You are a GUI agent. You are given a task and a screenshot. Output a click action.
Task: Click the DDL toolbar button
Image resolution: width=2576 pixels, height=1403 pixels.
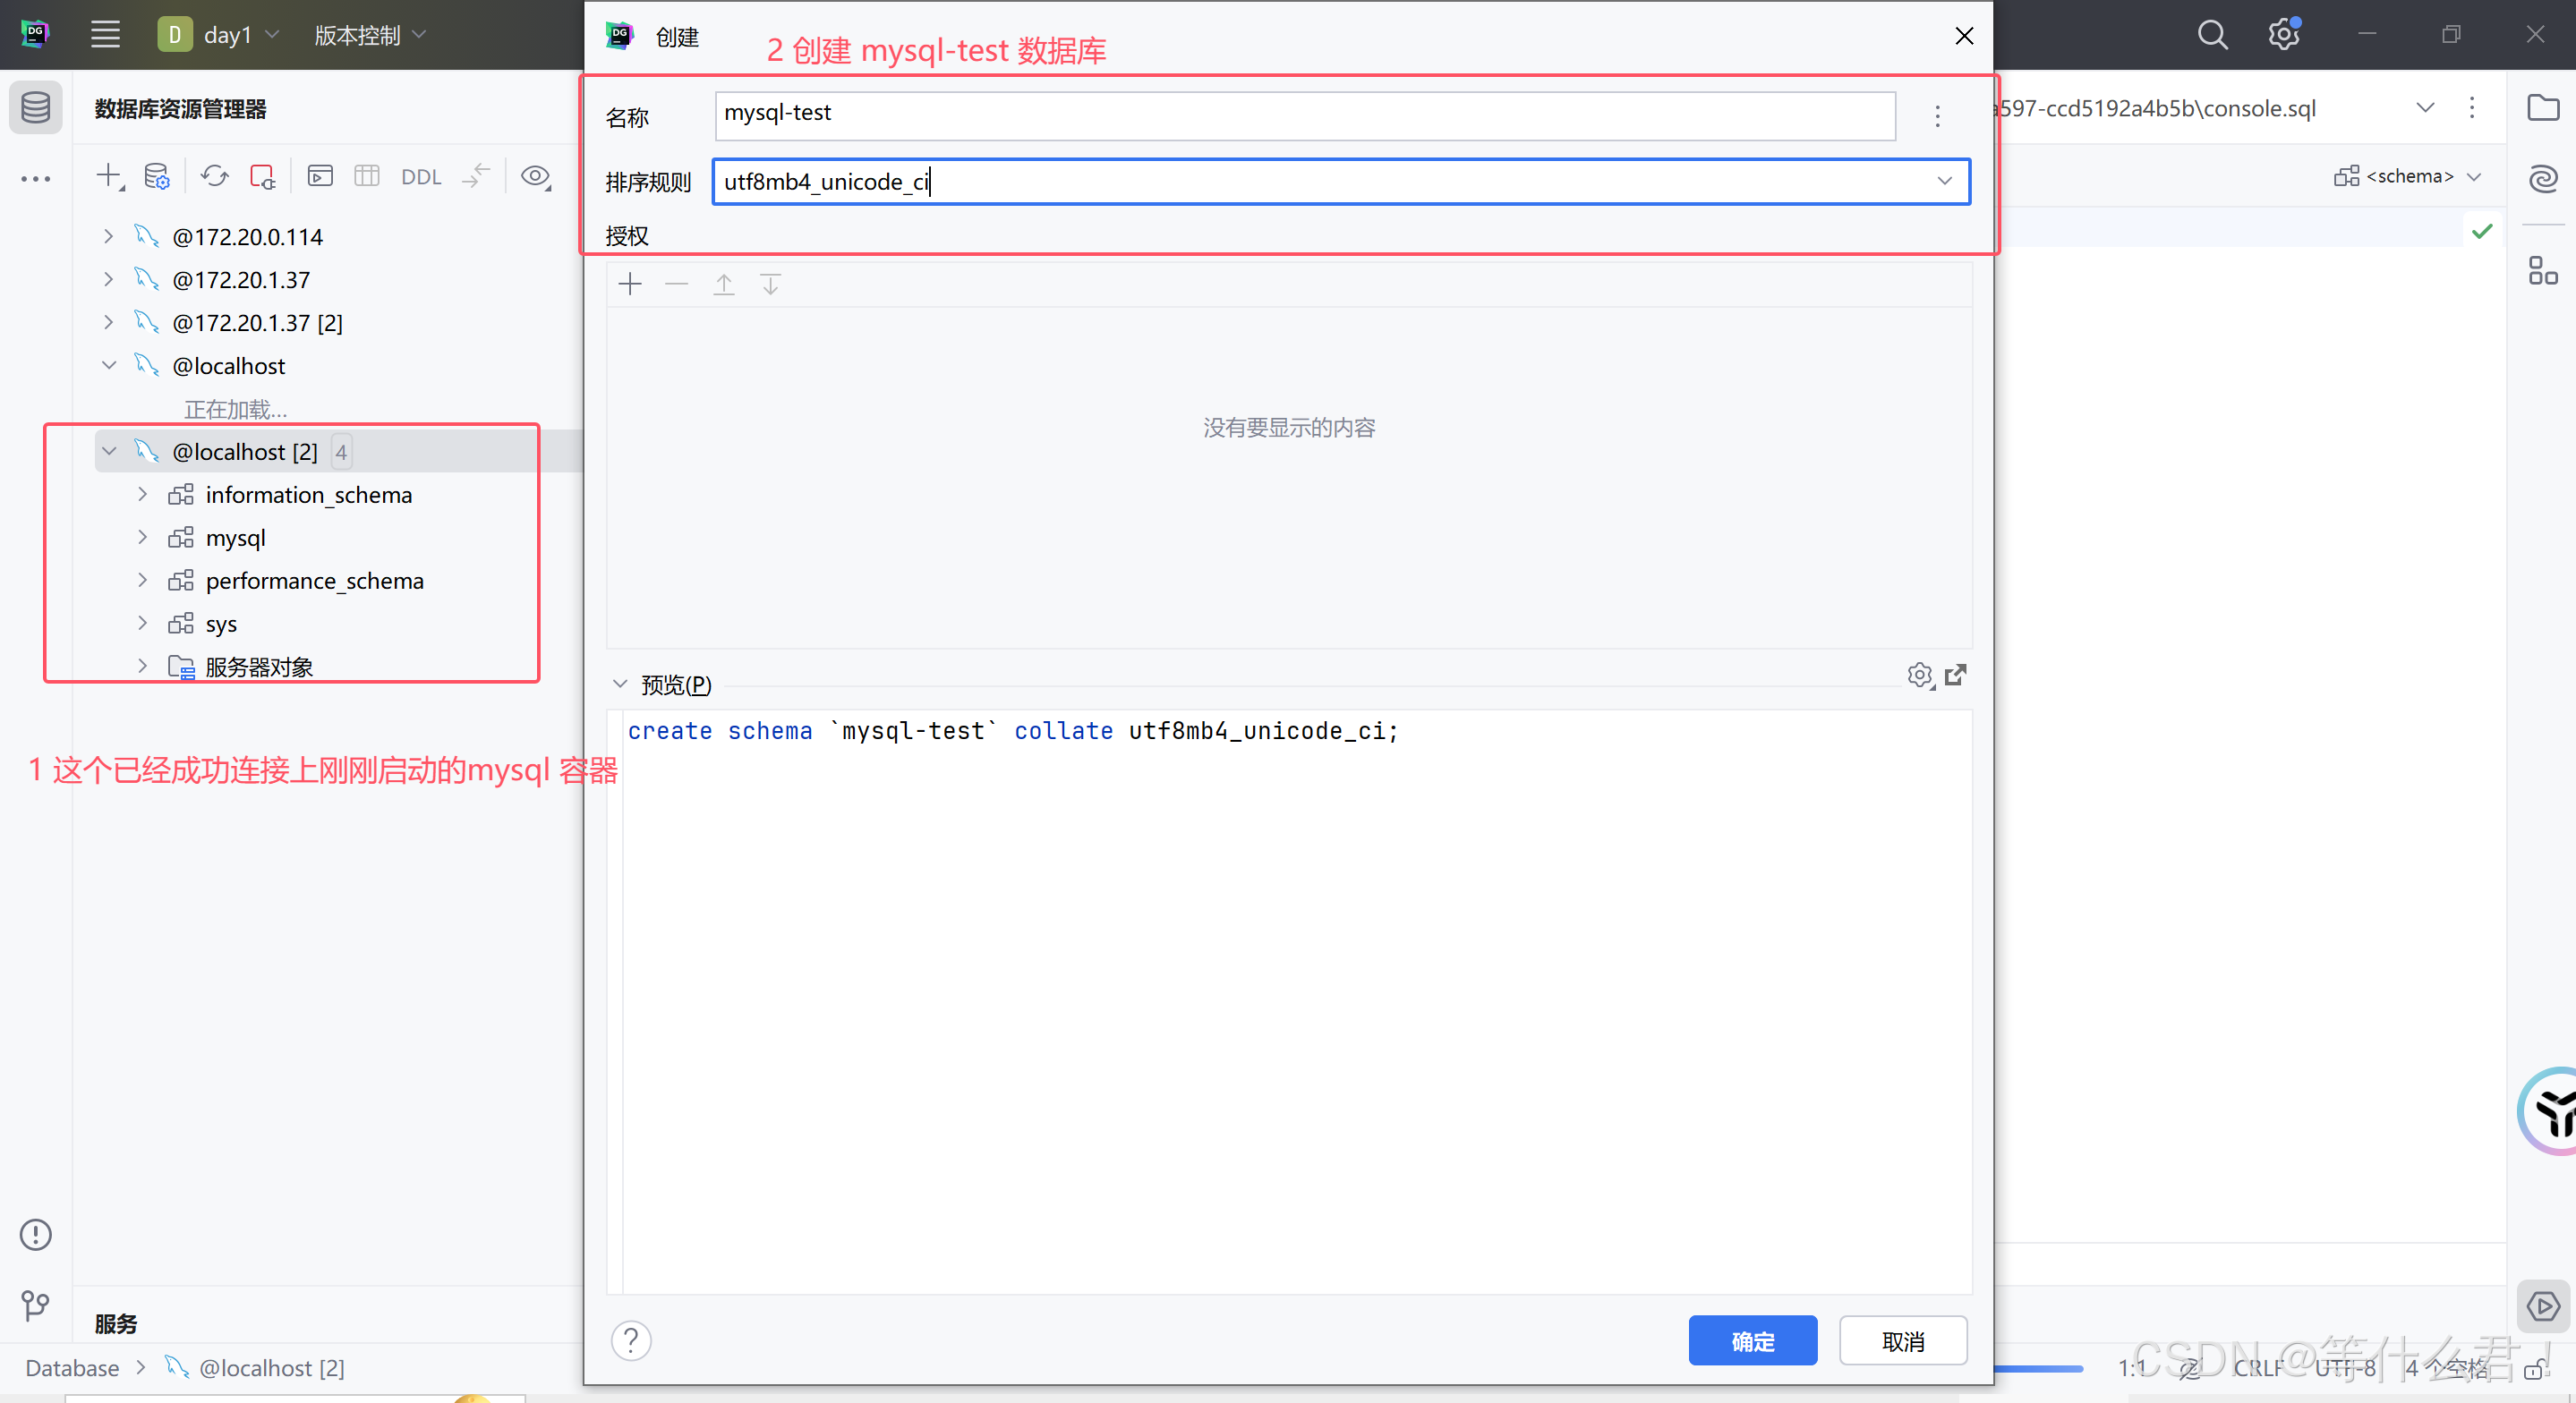pos(421,177)
